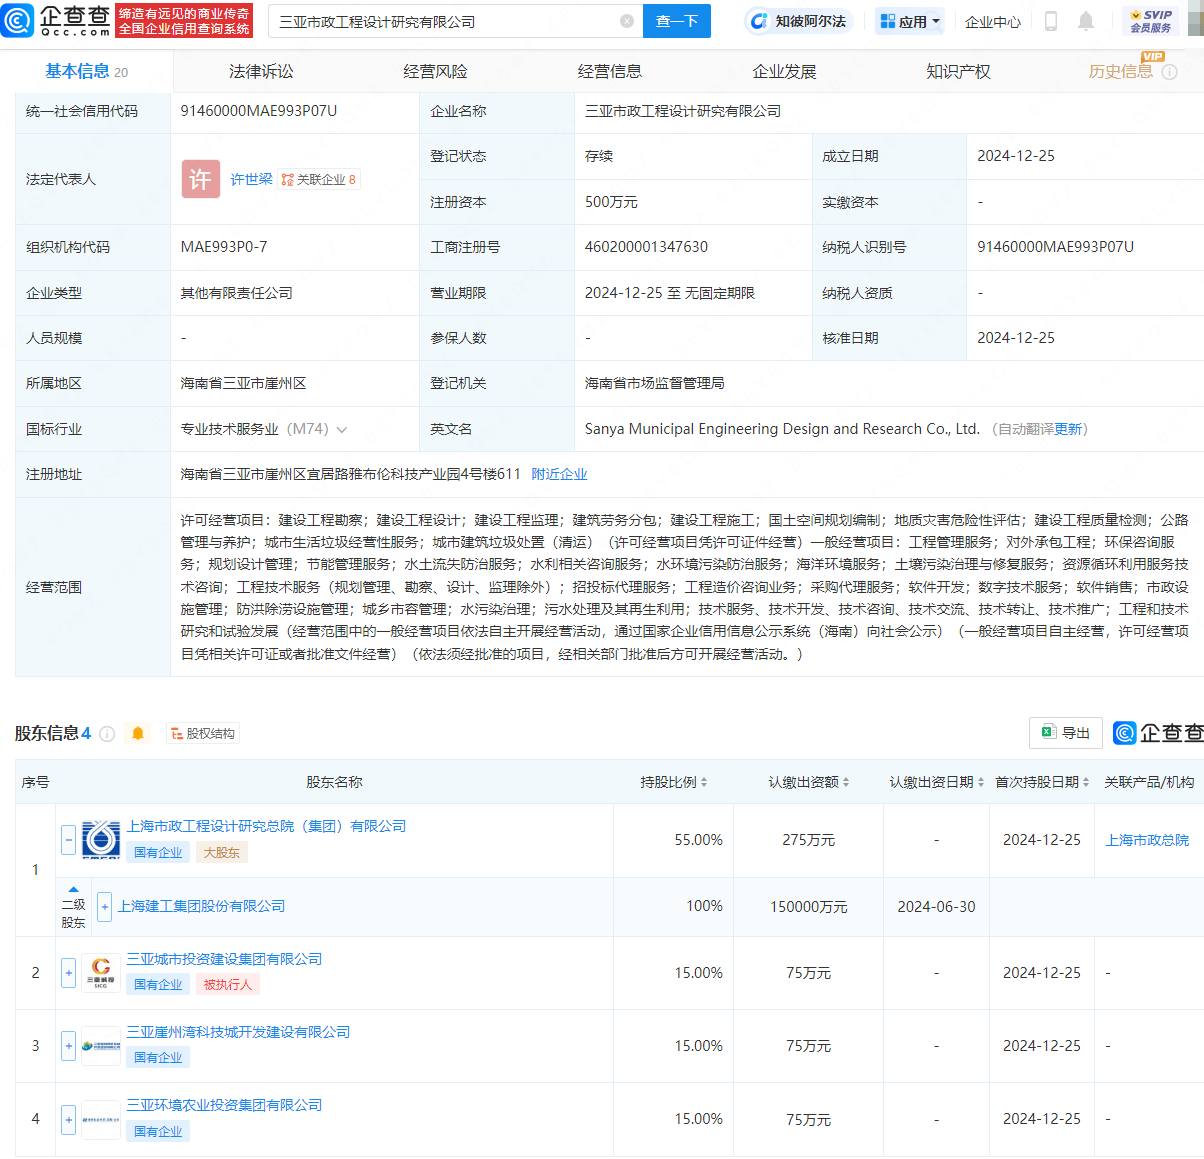This screenshot has height=1159, width=1204.
Task: Click 2024-06-30 contribution date cell
Action: click(936, 907)
